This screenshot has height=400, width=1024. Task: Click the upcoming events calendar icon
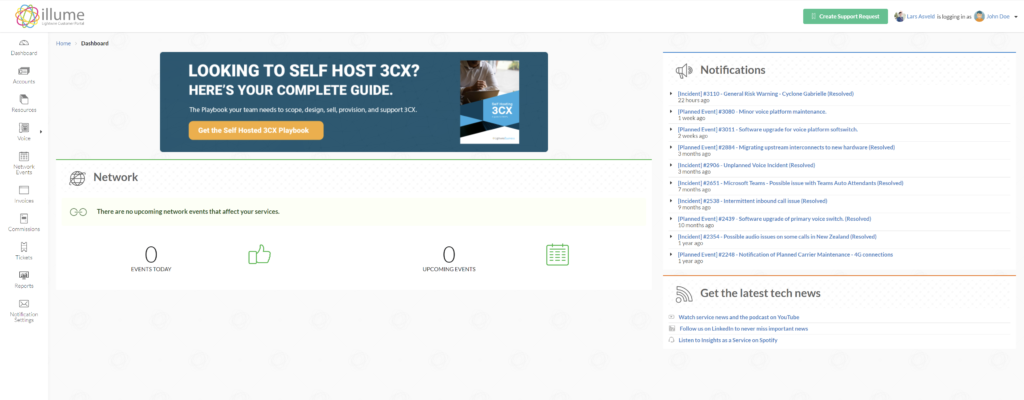click(557, 255)
